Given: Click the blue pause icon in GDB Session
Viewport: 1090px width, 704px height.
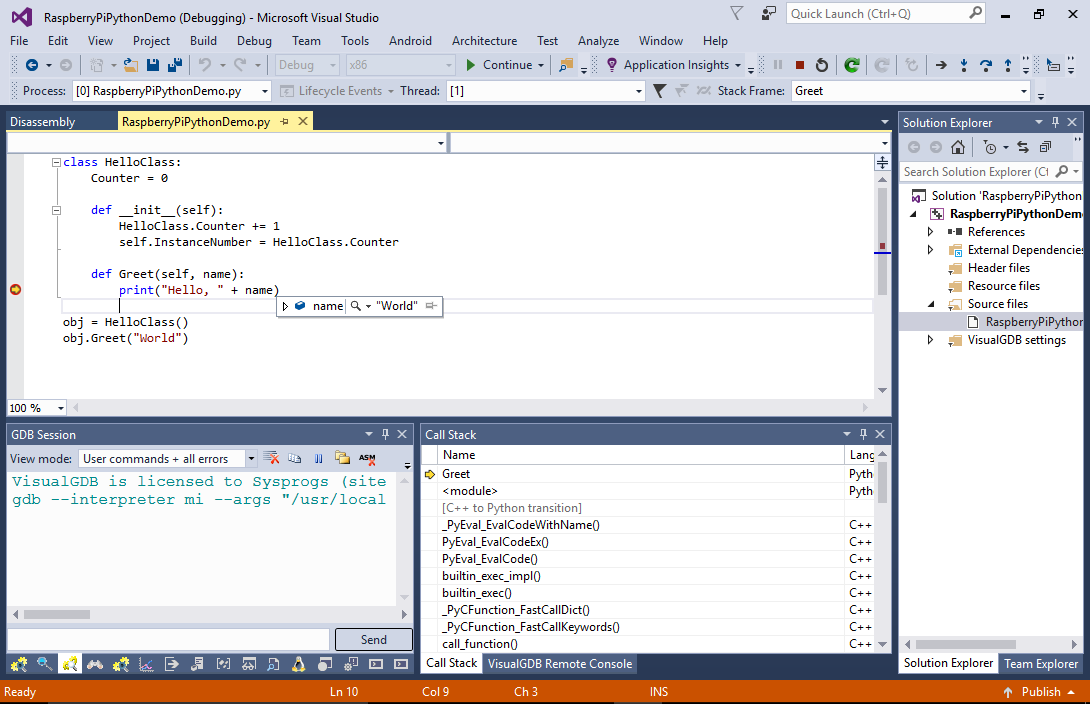Looking at the screenshot, I should click(318, 458).
